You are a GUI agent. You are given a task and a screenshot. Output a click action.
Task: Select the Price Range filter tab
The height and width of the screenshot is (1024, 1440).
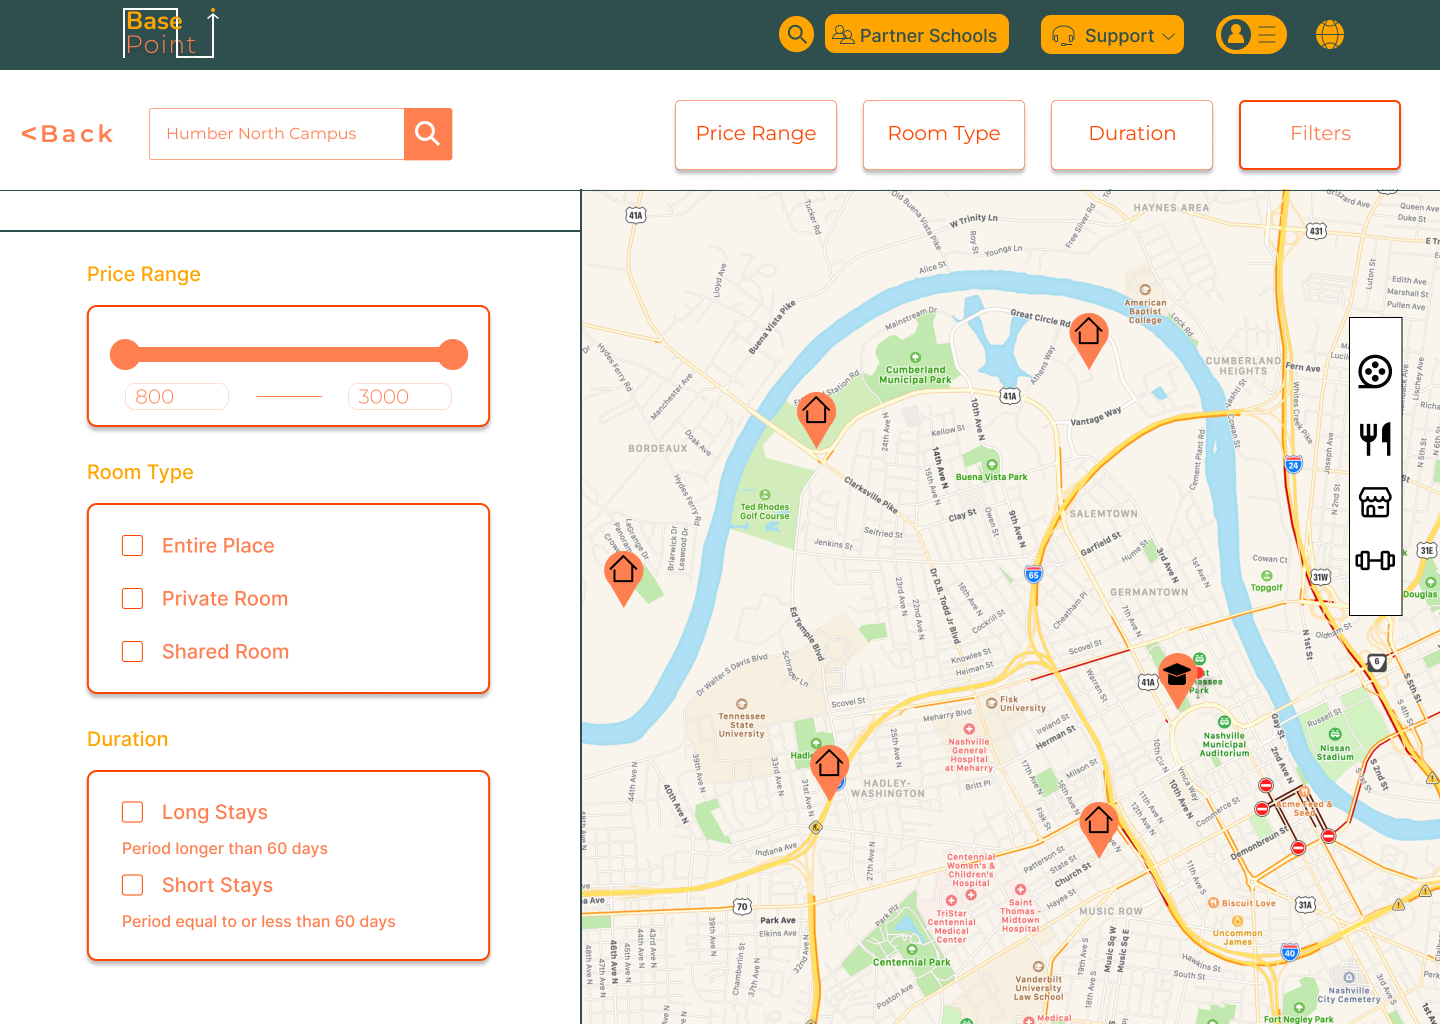755,134
